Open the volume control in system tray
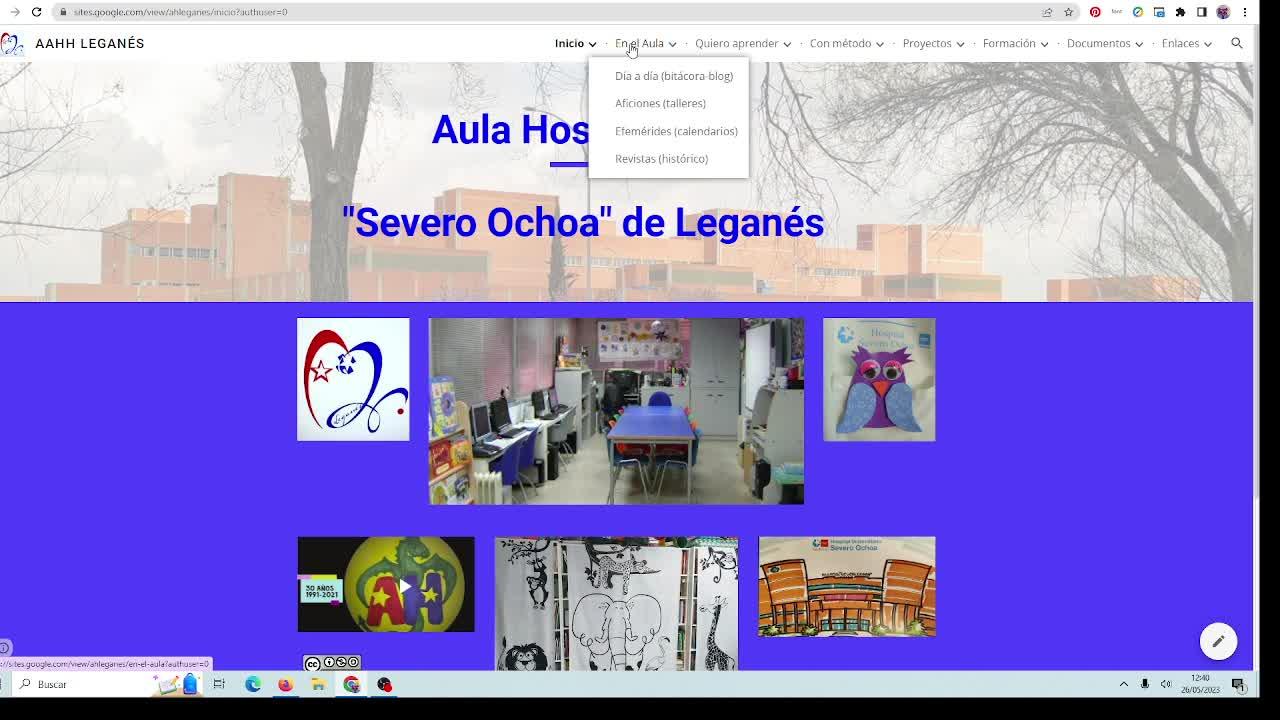The height and width of the screenshot is (720, 1280). [1166, 684]
